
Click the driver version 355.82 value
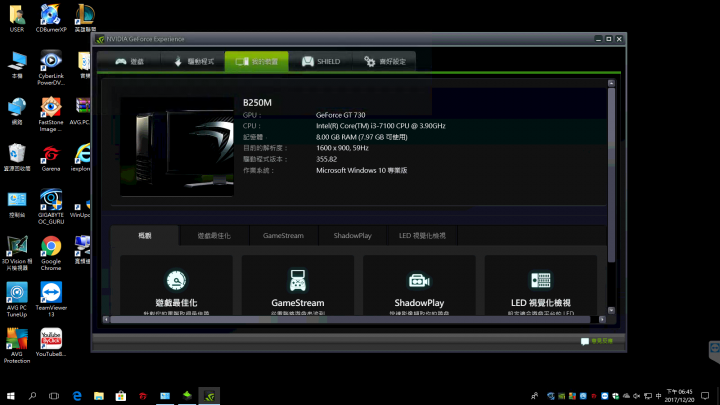point(326,159)
